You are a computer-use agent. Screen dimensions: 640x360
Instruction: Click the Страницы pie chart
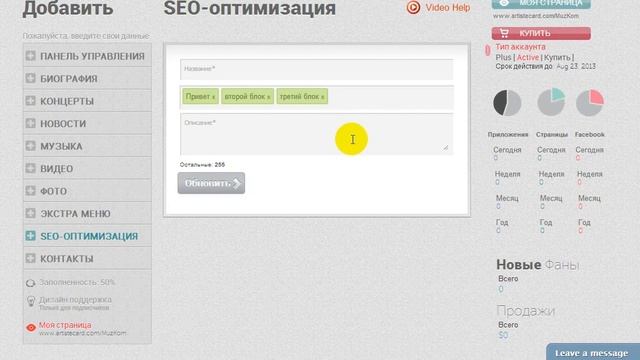tap(551, 102)
